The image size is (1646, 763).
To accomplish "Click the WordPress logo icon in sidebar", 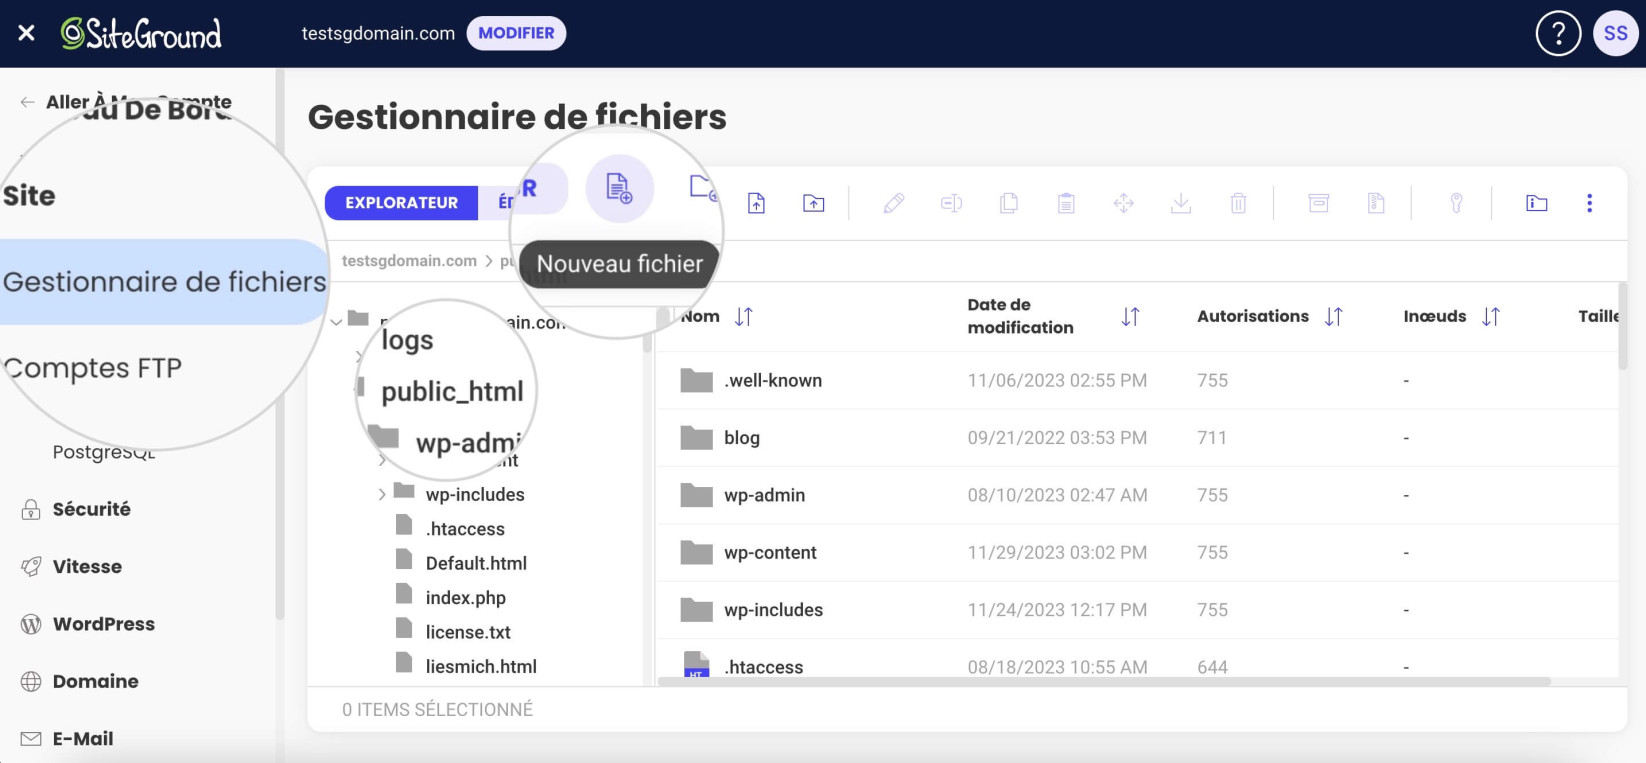I will point(31,624).
